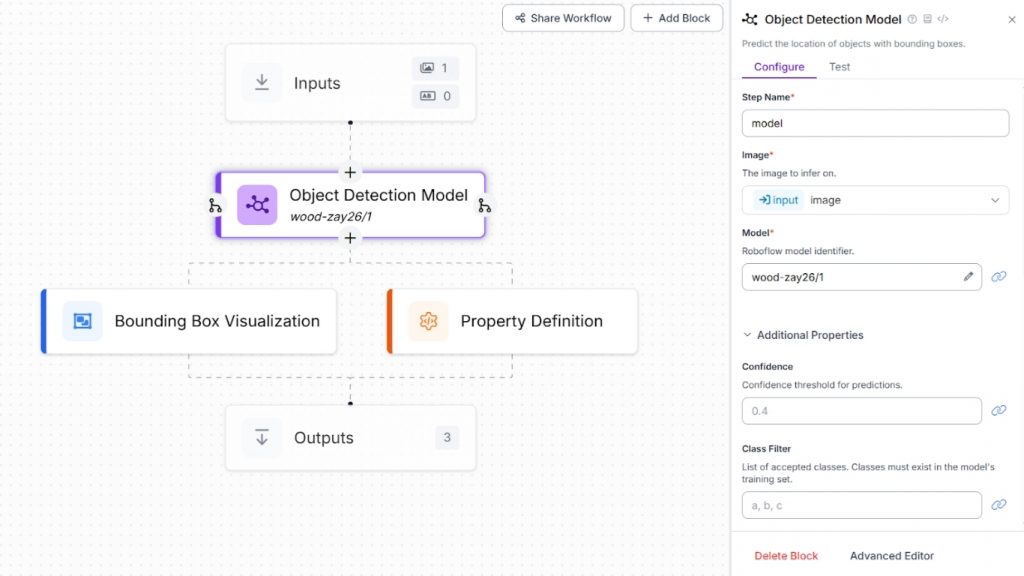
Task: Select the Configure tab
Action: coord(779,67)
